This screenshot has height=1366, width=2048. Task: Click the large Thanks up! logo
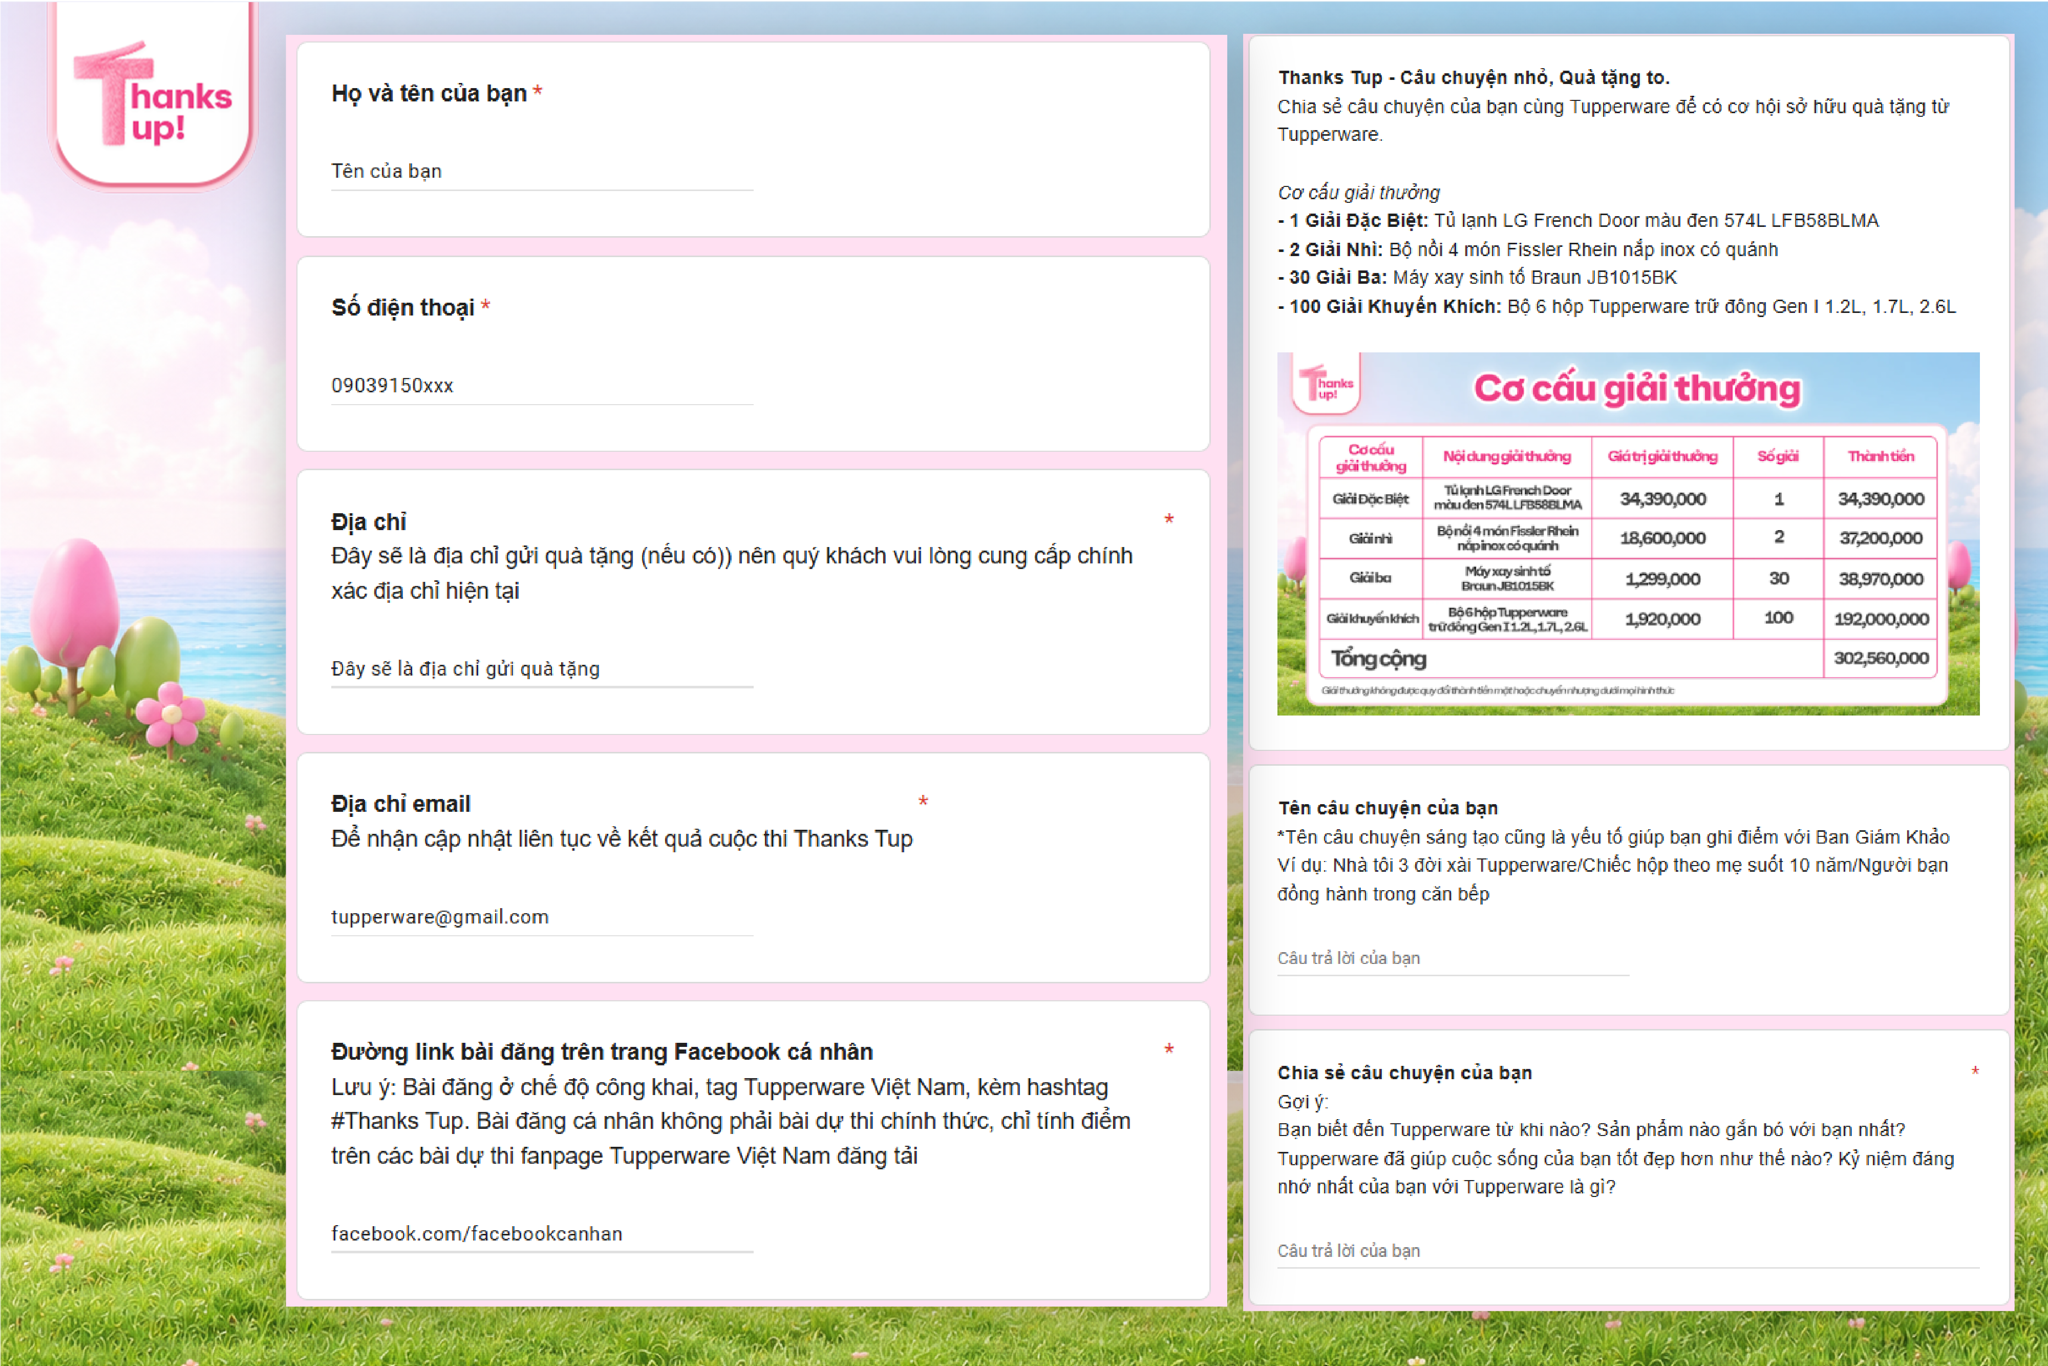pyautogui.click(x=152, y=95)
